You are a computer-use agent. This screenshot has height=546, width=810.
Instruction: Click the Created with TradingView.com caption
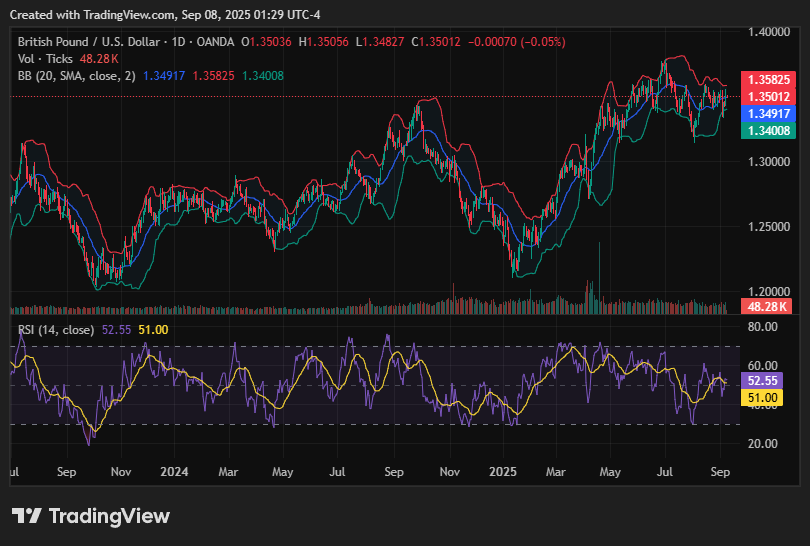coord(165,15)
